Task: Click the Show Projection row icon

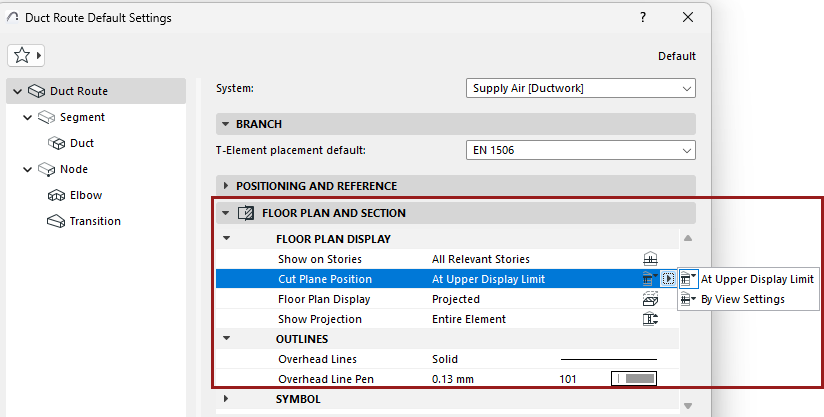Action: [651, 319]
